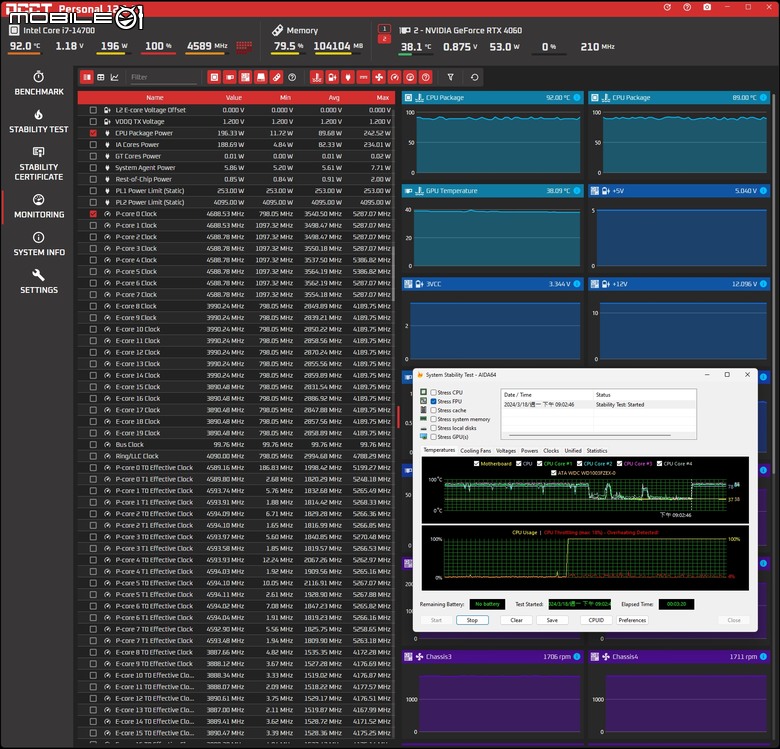Click the Clear button in AIDA64
The width and height of the screenshot is (780, 749).
point(516,620)
